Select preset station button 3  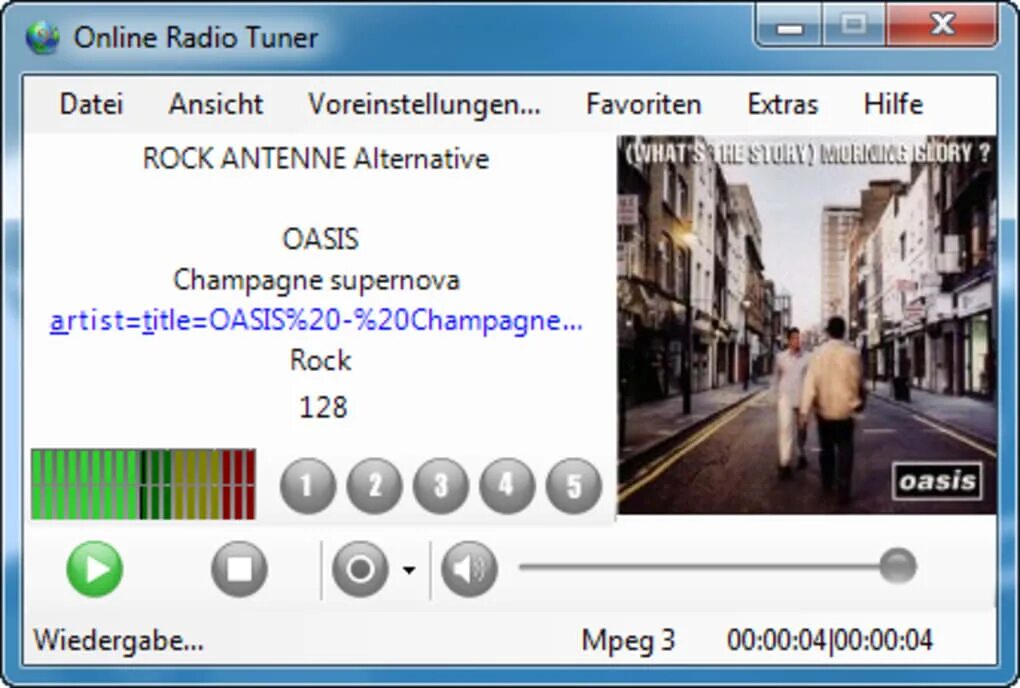pos(441,486)
